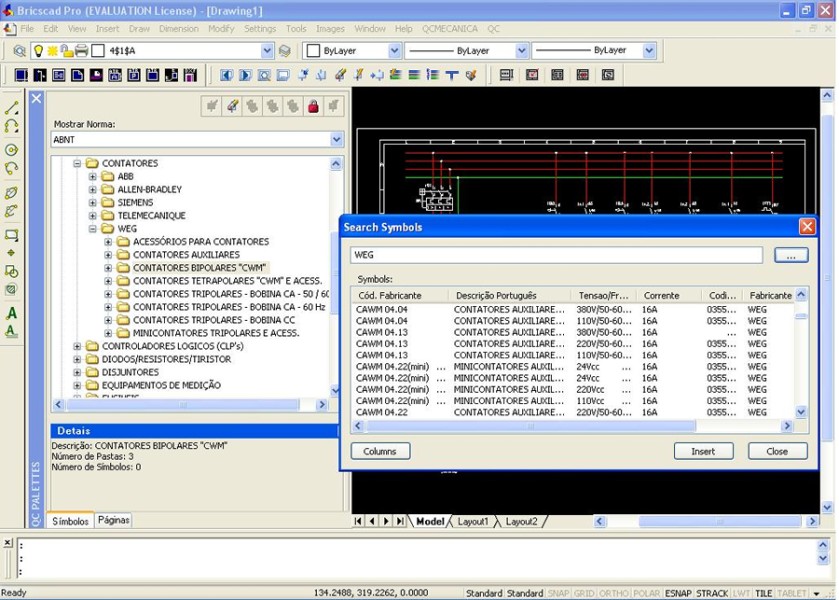This screenshot has height=600, width=839.
Task: Open the QCMECANICA menu
Action: (449, 29)
